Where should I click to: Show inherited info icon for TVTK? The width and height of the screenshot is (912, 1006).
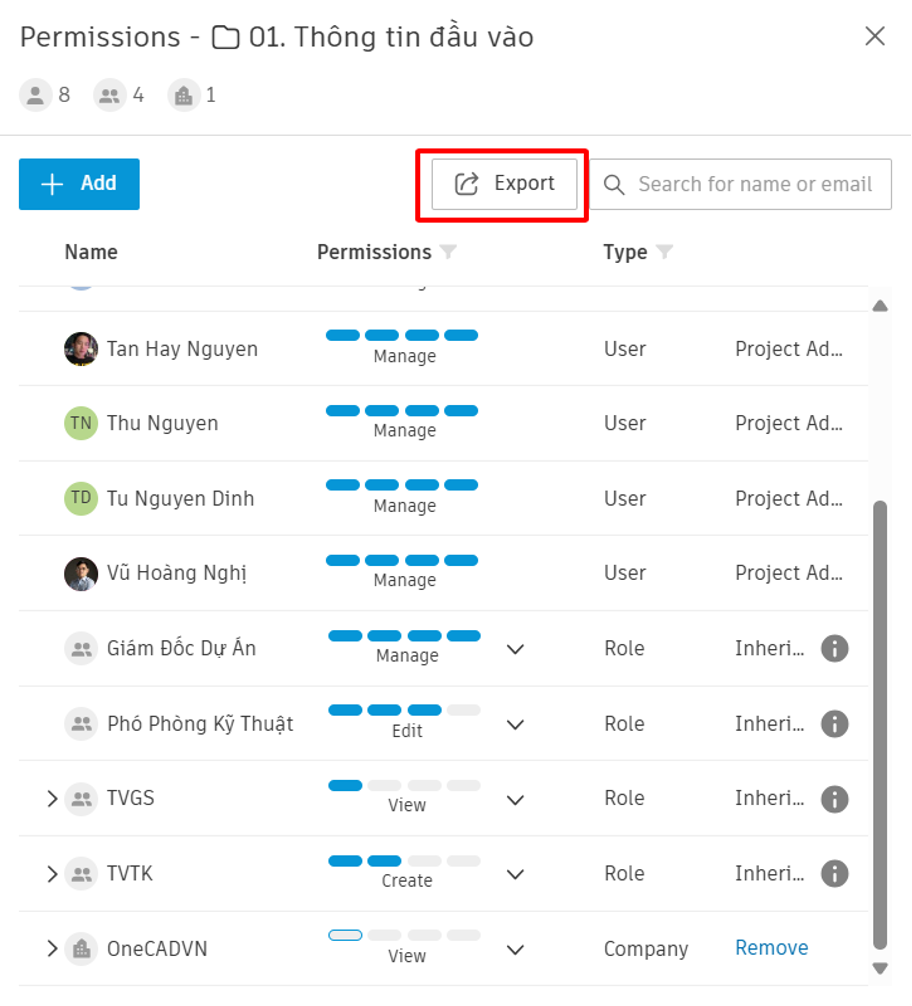click(x=834, y=873)
